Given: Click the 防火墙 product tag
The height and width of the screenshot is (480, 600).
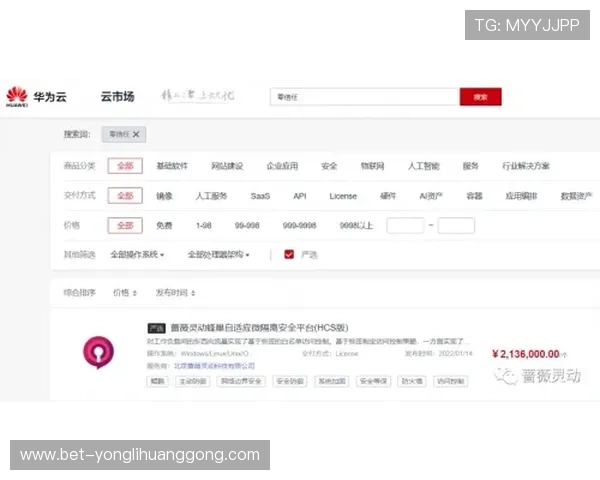Looking at the screenshot, I should (412, 381).
